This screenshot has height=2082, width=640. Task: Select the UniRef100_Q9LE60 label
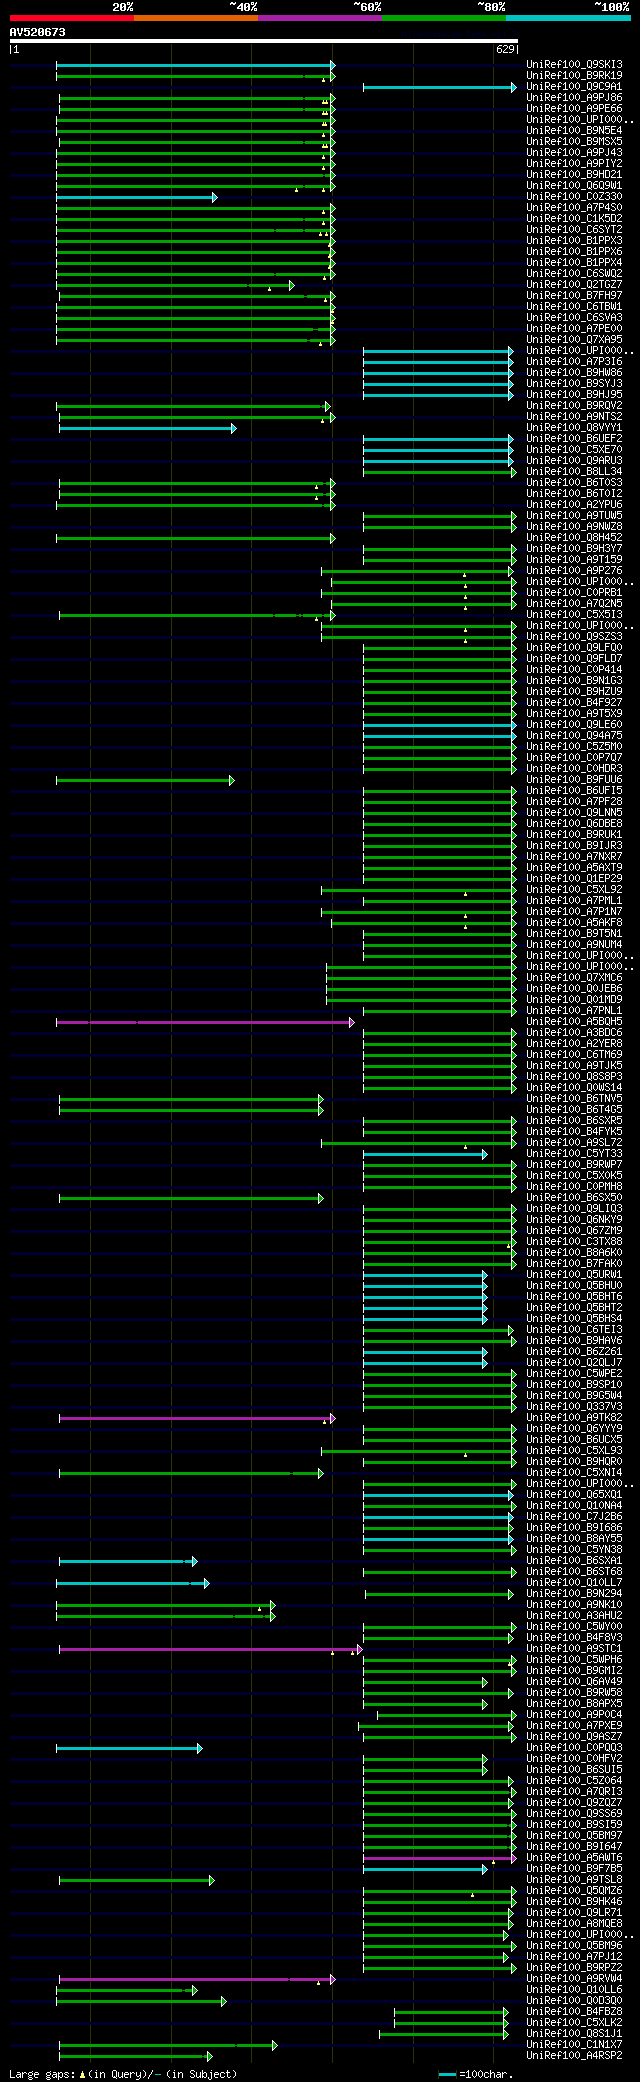pyautogui.click(x=574, y=725)
